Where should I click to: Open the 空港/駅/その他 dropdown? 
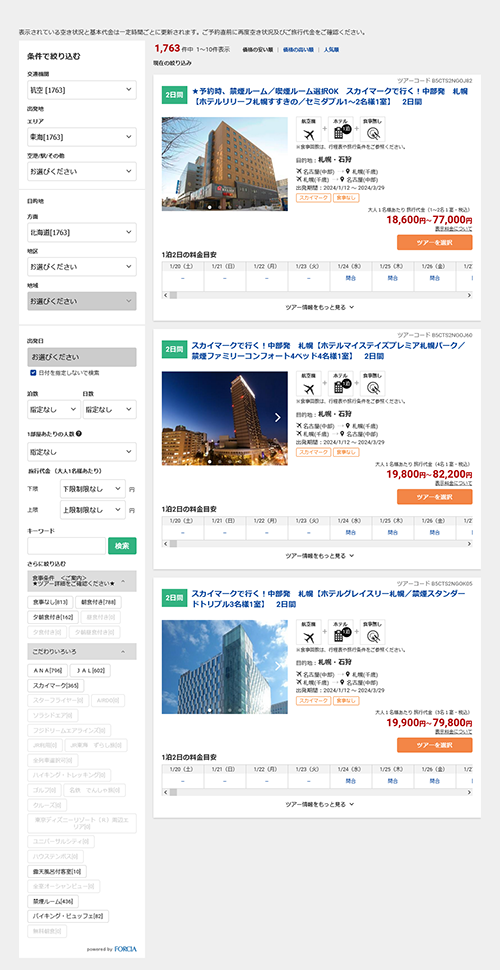point(82,171)
